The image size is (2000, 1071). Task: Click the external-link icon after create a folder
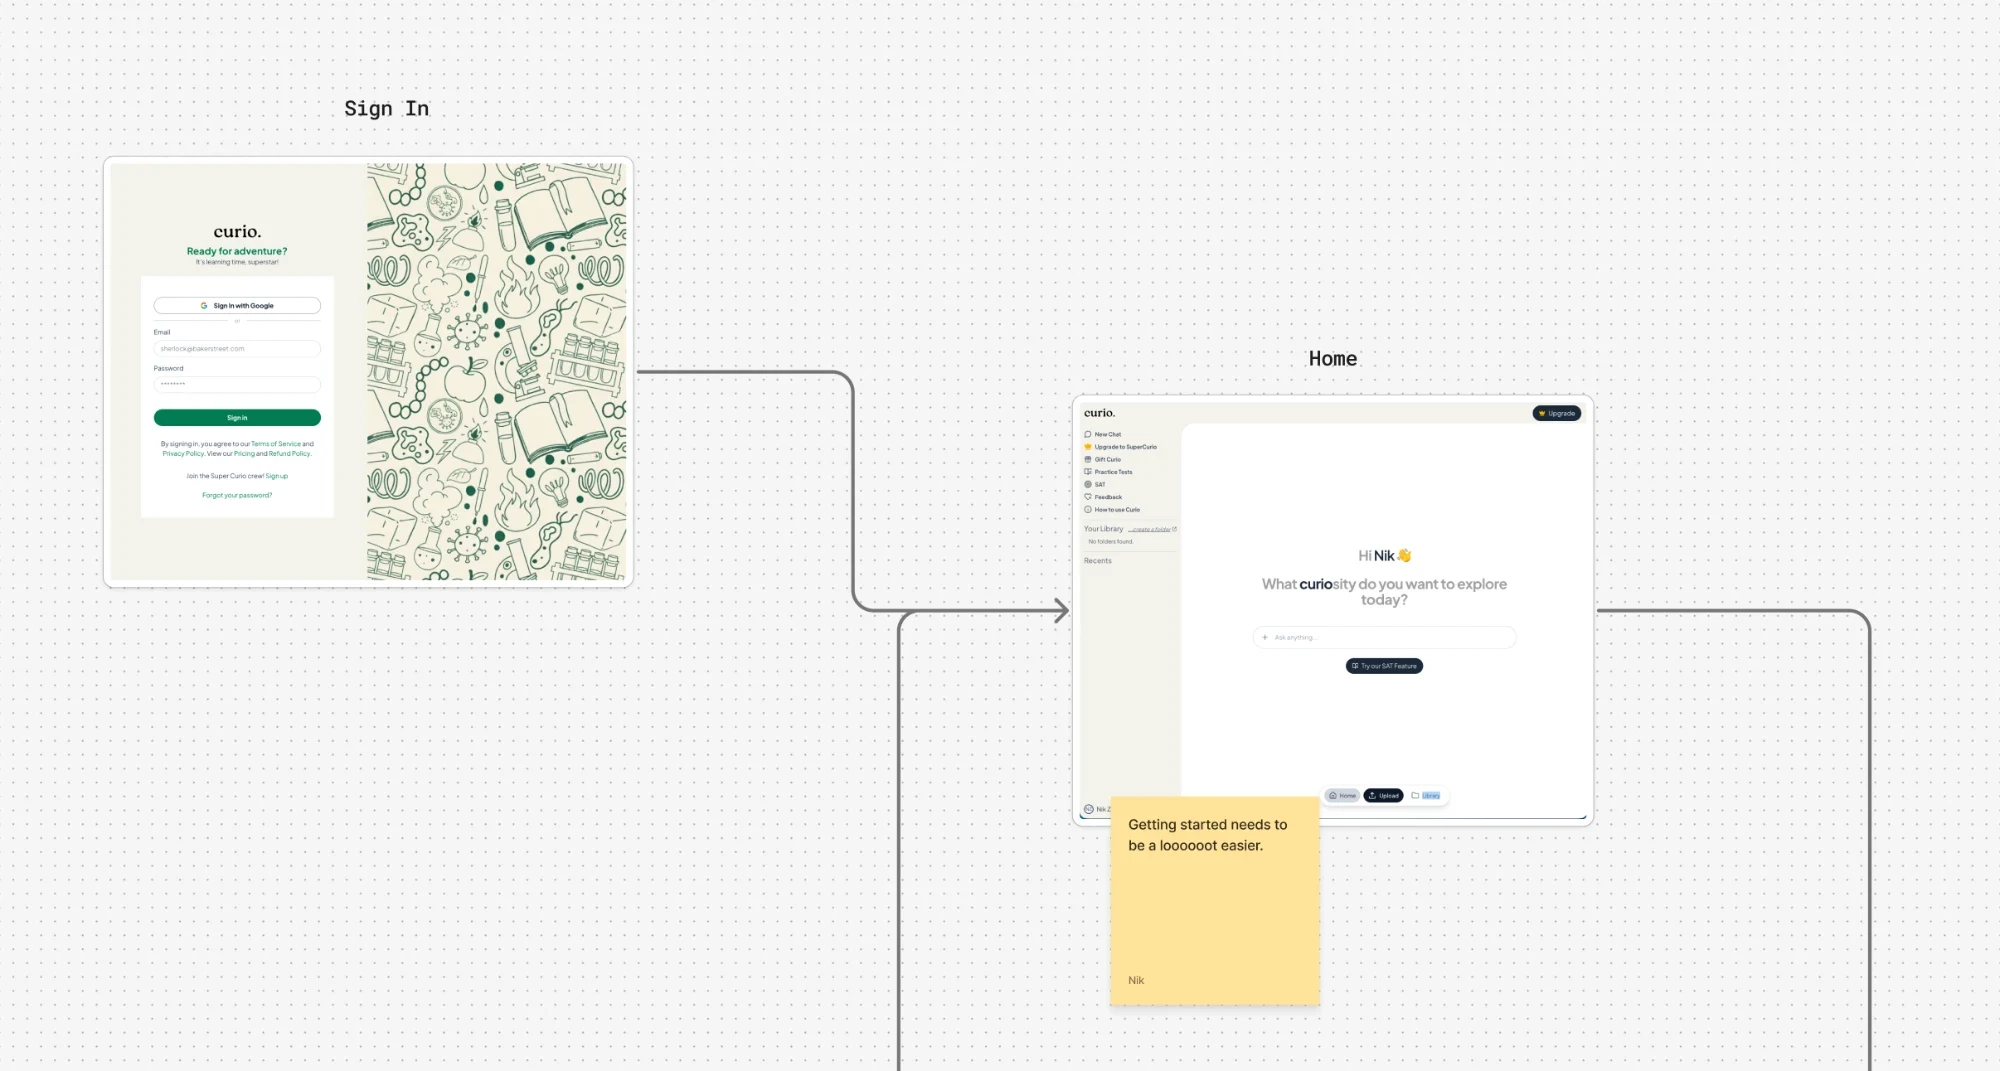[1174, 529]
